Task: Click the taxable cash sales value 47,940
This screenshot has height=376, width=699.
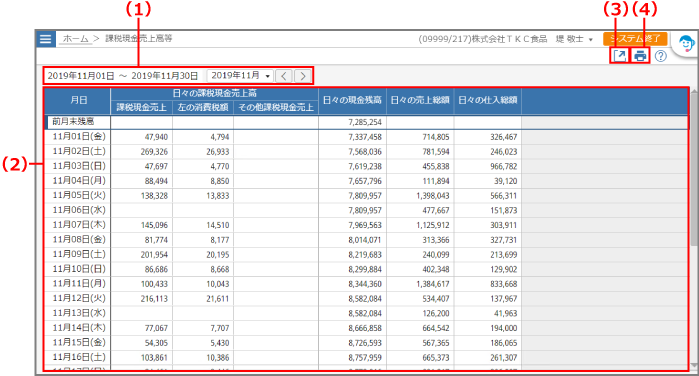Action: pyautogui.click(x=156, y=137)
